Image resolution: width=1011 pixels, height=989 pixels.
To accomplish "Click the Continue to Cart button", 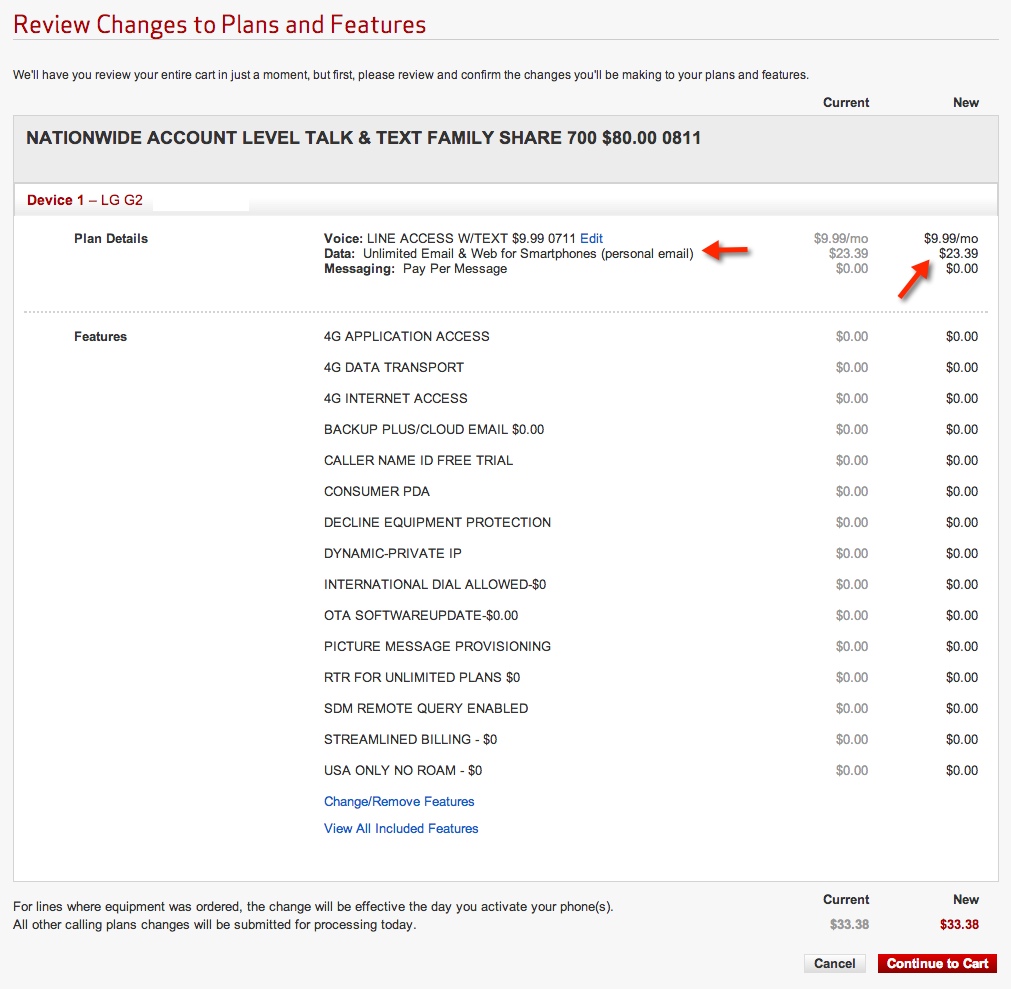I will [x=937, y=964].
